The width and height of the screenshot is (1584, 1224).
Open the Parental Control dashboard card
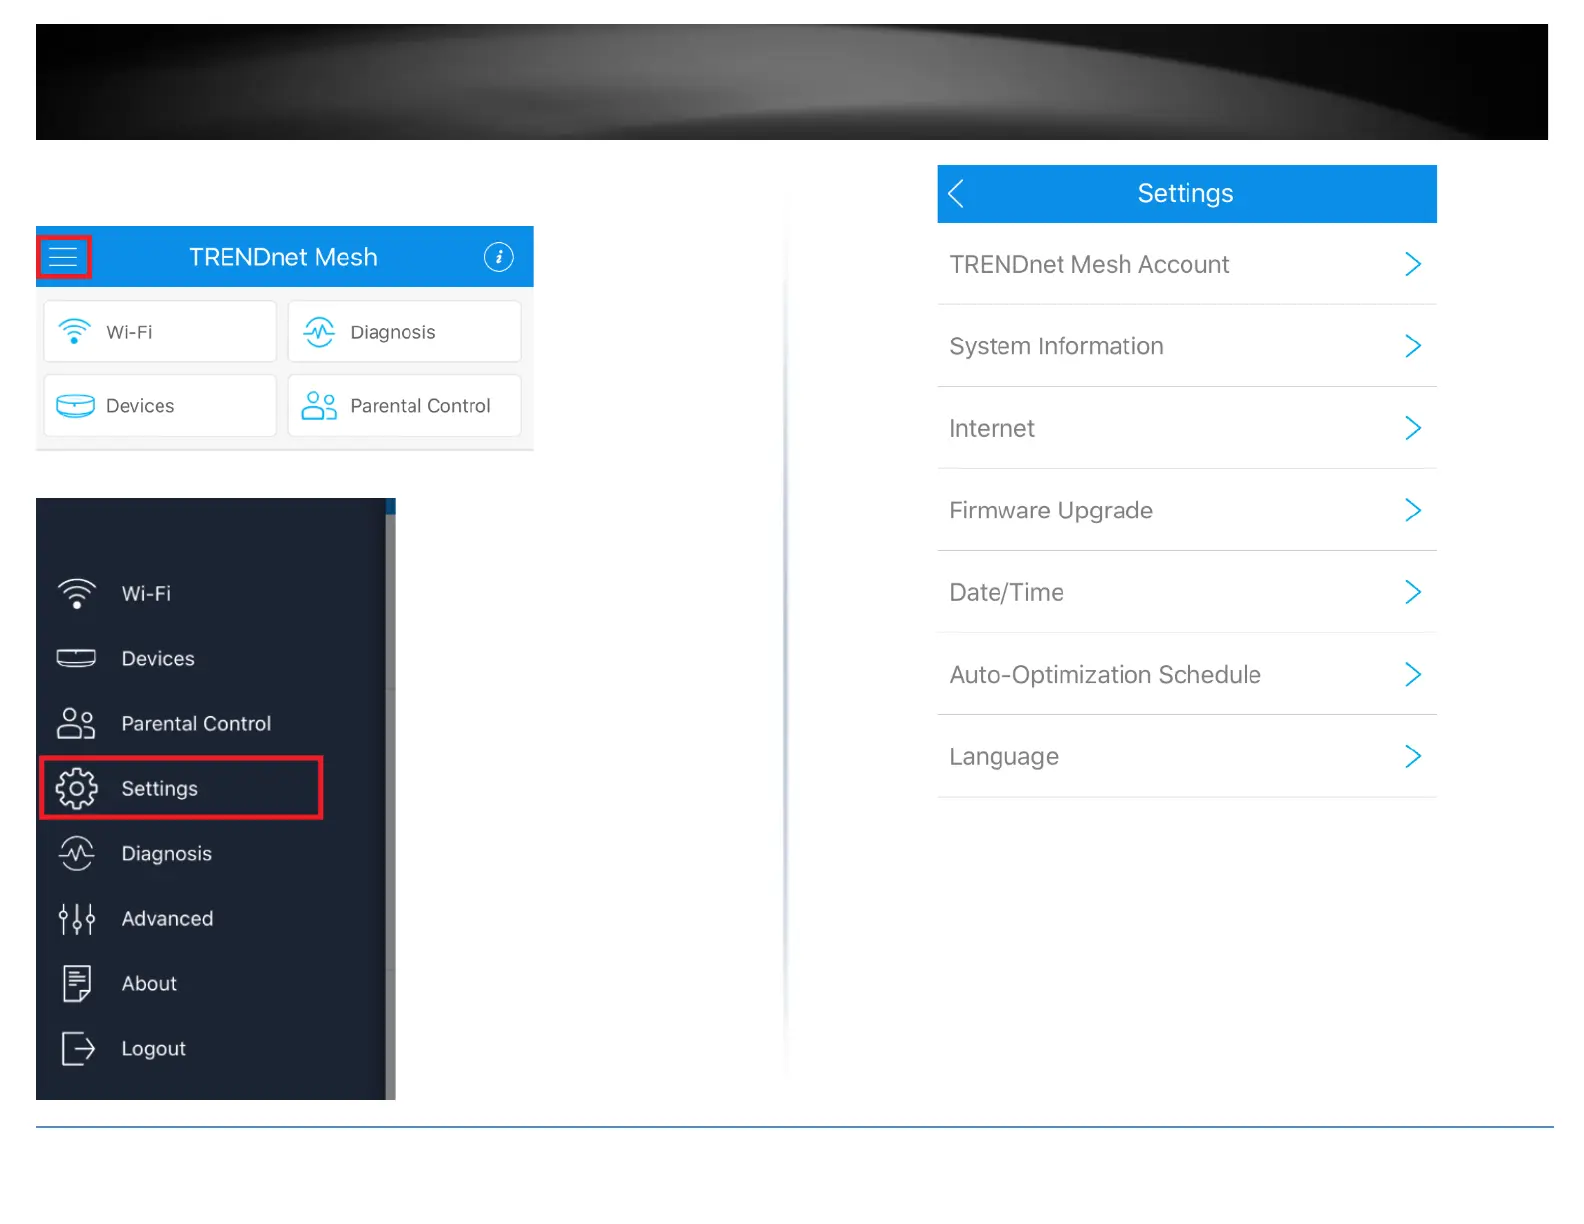click(x=404, y=405)
